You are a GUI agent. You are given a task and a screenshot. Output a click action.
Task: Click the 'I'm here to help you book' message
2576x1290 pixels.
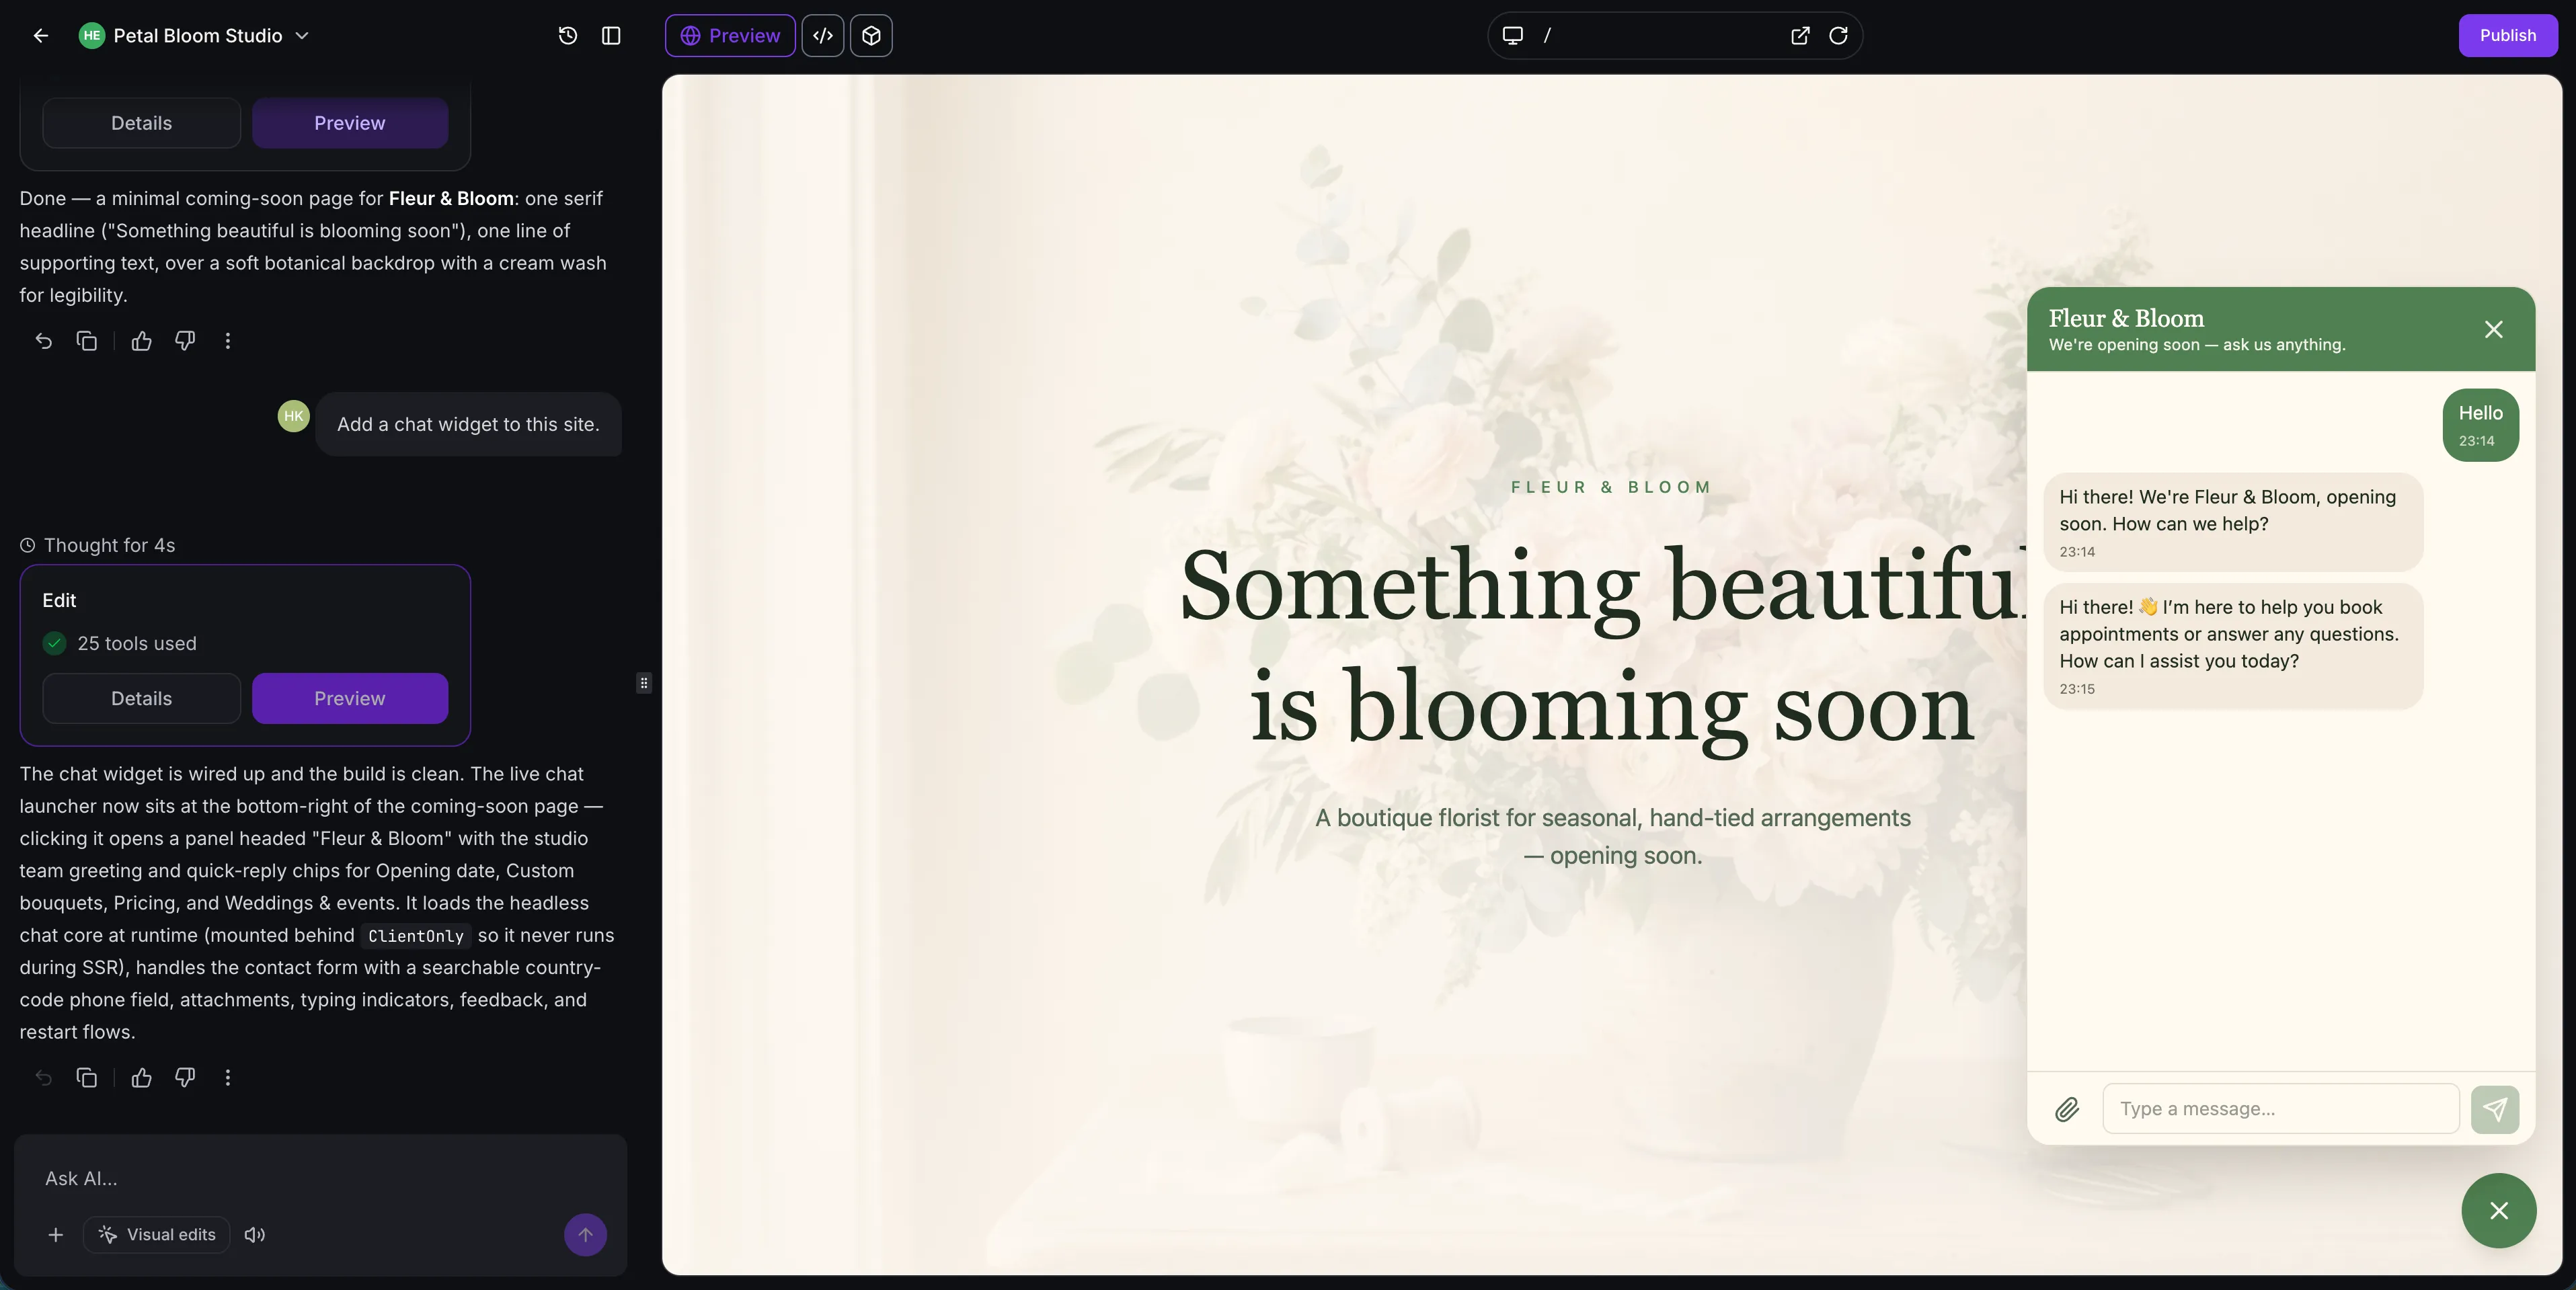click(x=2233, y=646)
